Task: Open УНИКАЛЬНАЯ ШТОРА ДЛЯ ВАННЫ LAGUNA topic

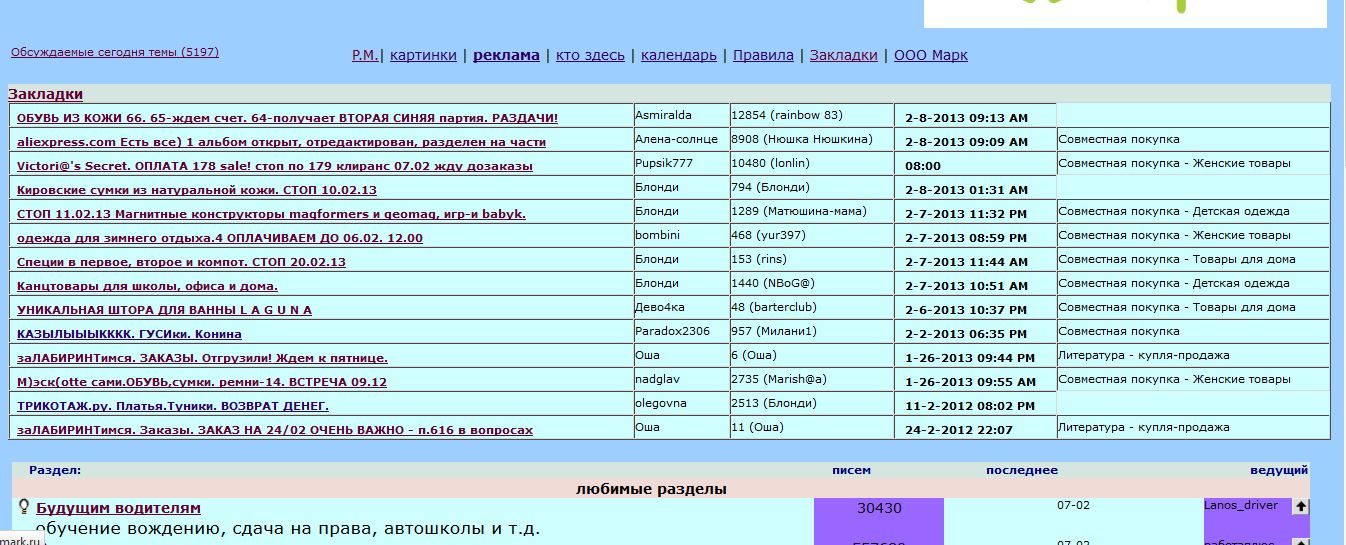Action: (x=164, y=310)
